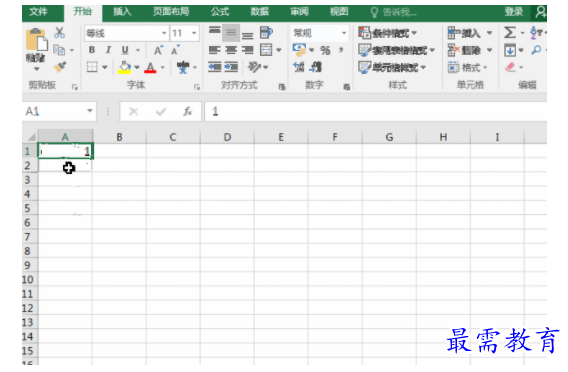Open the underline style dropdown arrow
Viewport: 568px width, 372px height.
[x=138, y=50]
